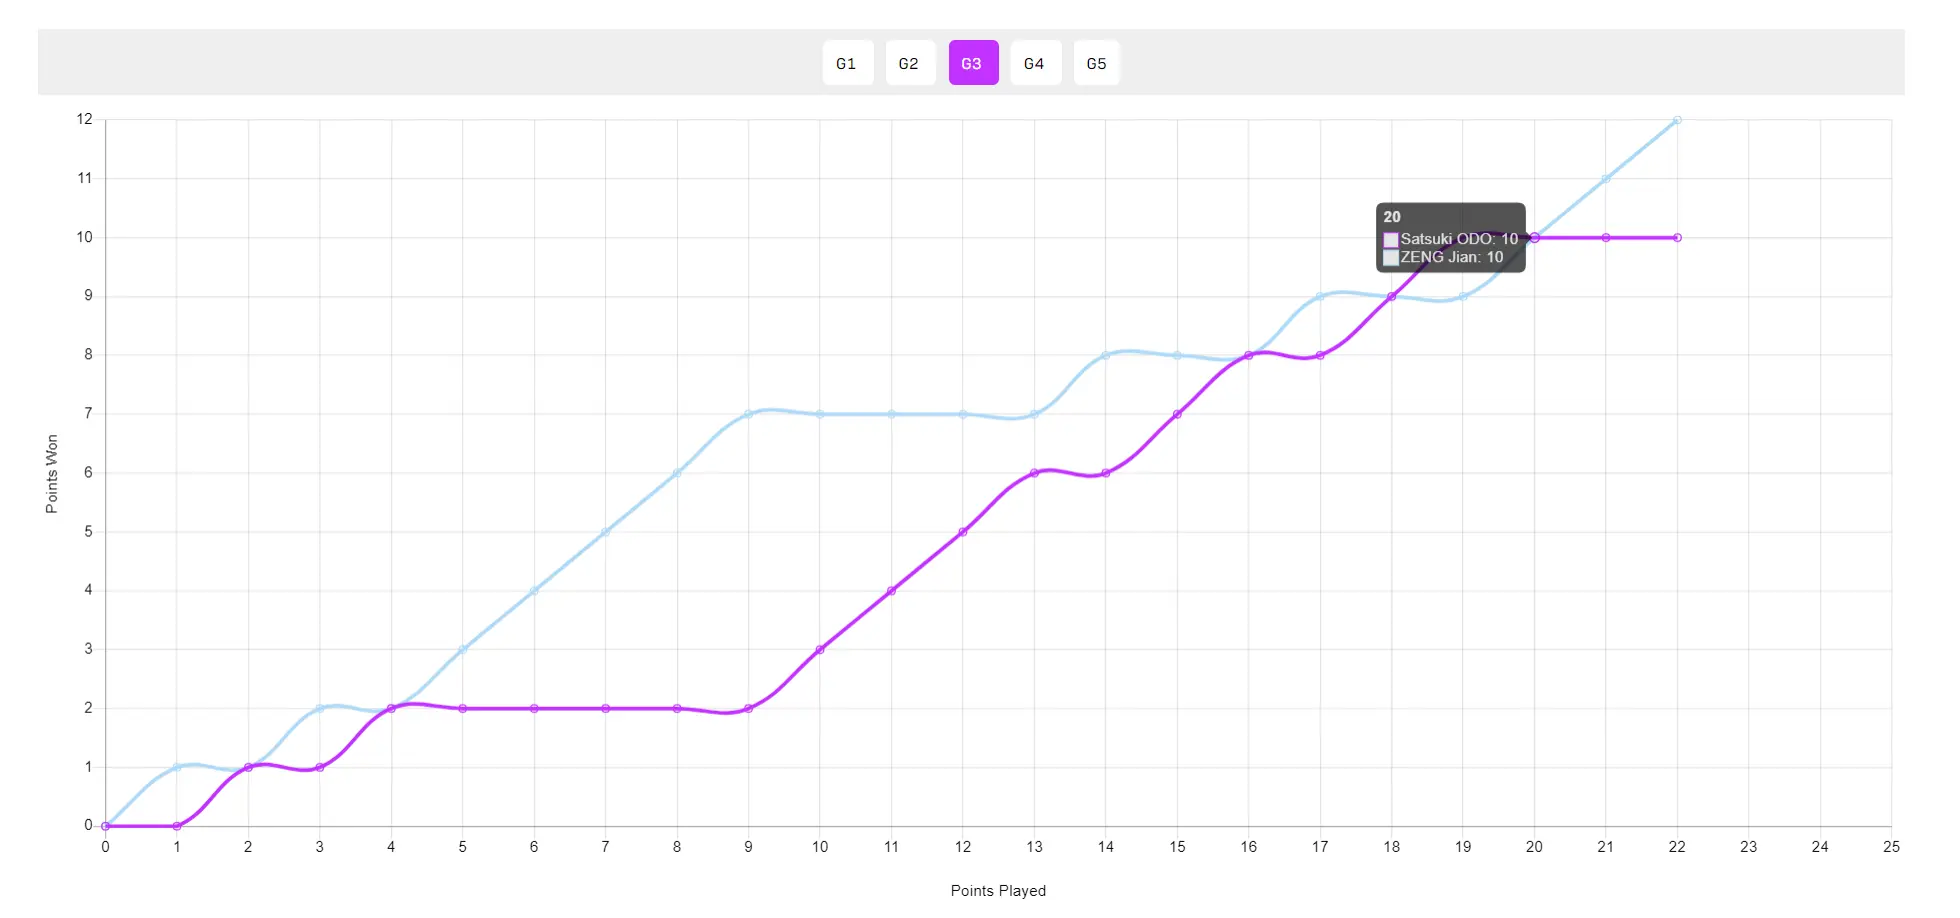Click ZENG Jian's blue swatch in tooltip
The image size is (1960, 918).
pos(1390,258)
